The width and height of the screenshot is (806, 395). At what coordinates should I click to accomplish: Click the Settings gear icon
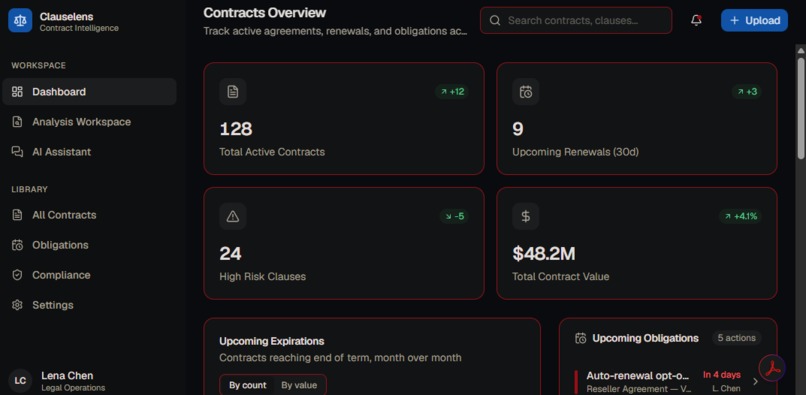pos(17,305)
